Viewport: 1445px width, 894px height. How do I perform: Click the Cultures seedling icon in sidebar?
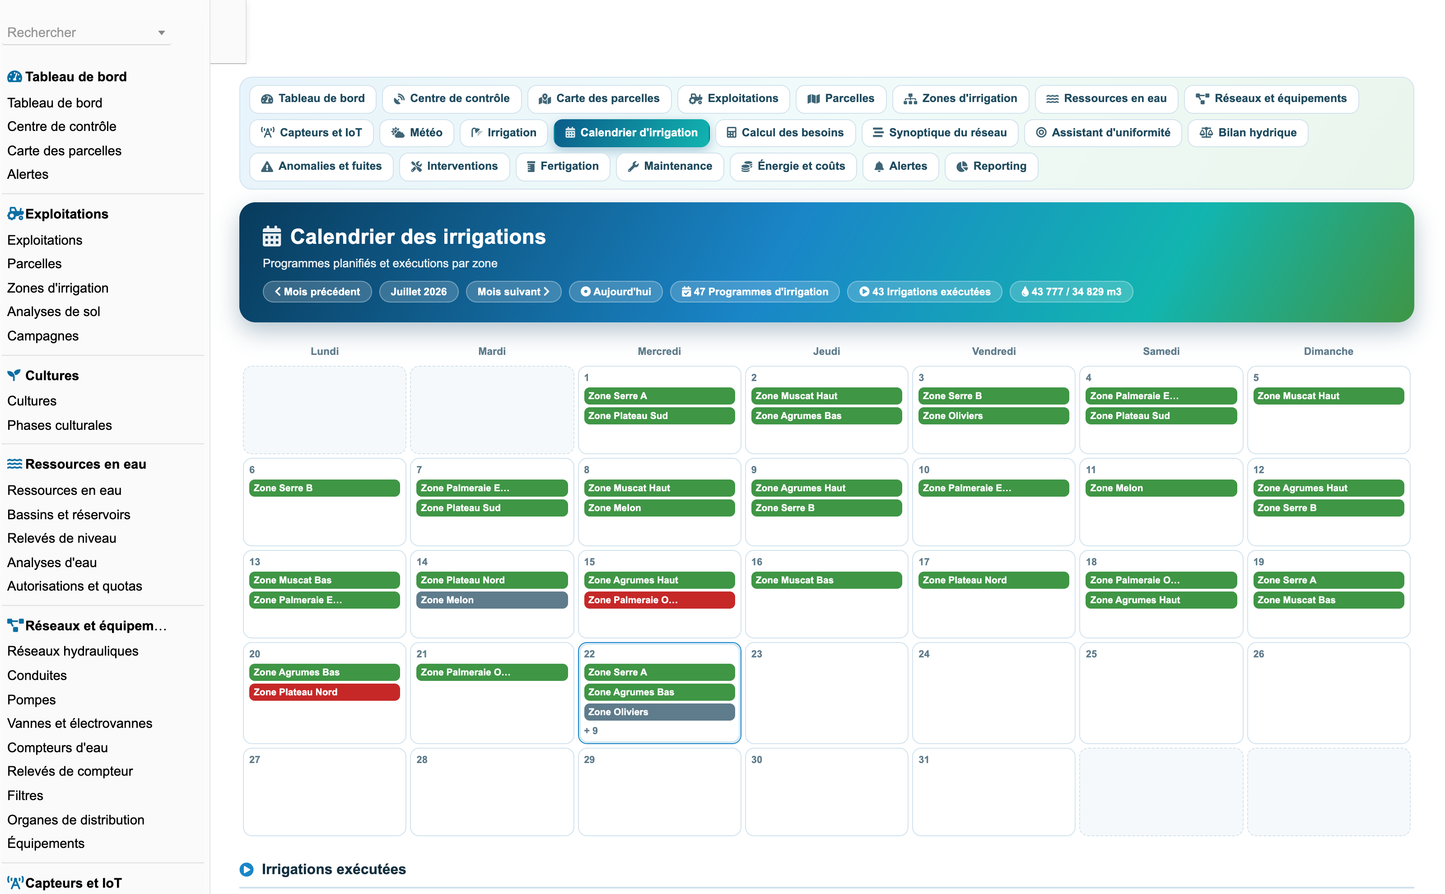tap(14, 376)
